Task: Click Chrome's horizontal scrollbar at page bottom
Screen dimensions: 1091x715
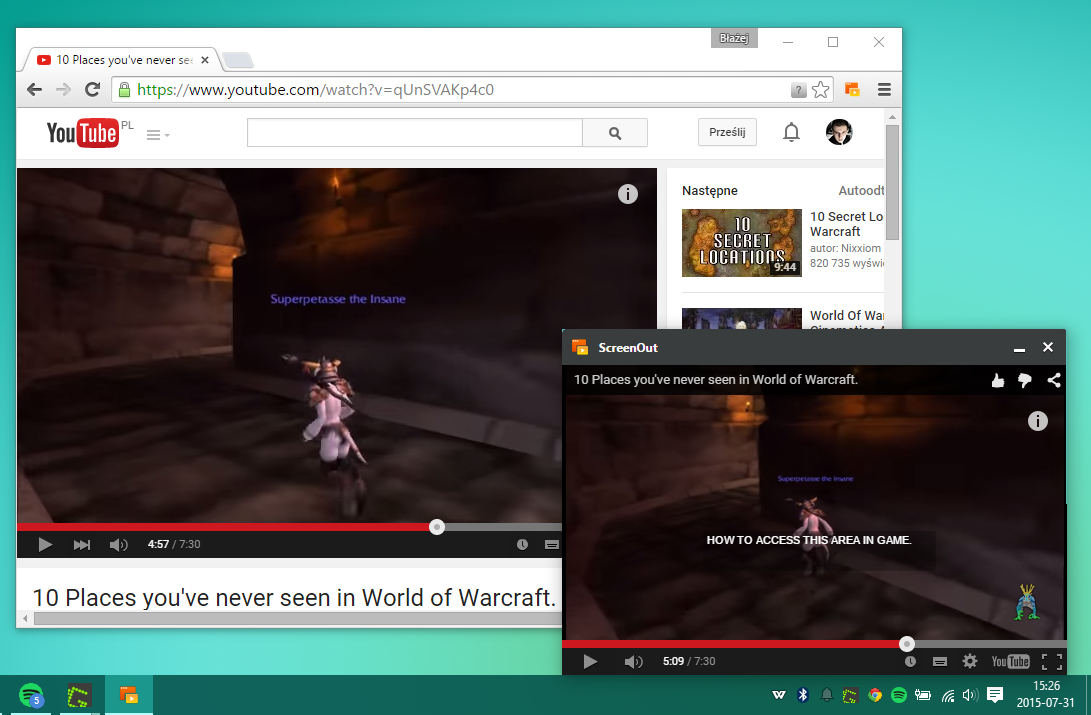Action: 298,618
